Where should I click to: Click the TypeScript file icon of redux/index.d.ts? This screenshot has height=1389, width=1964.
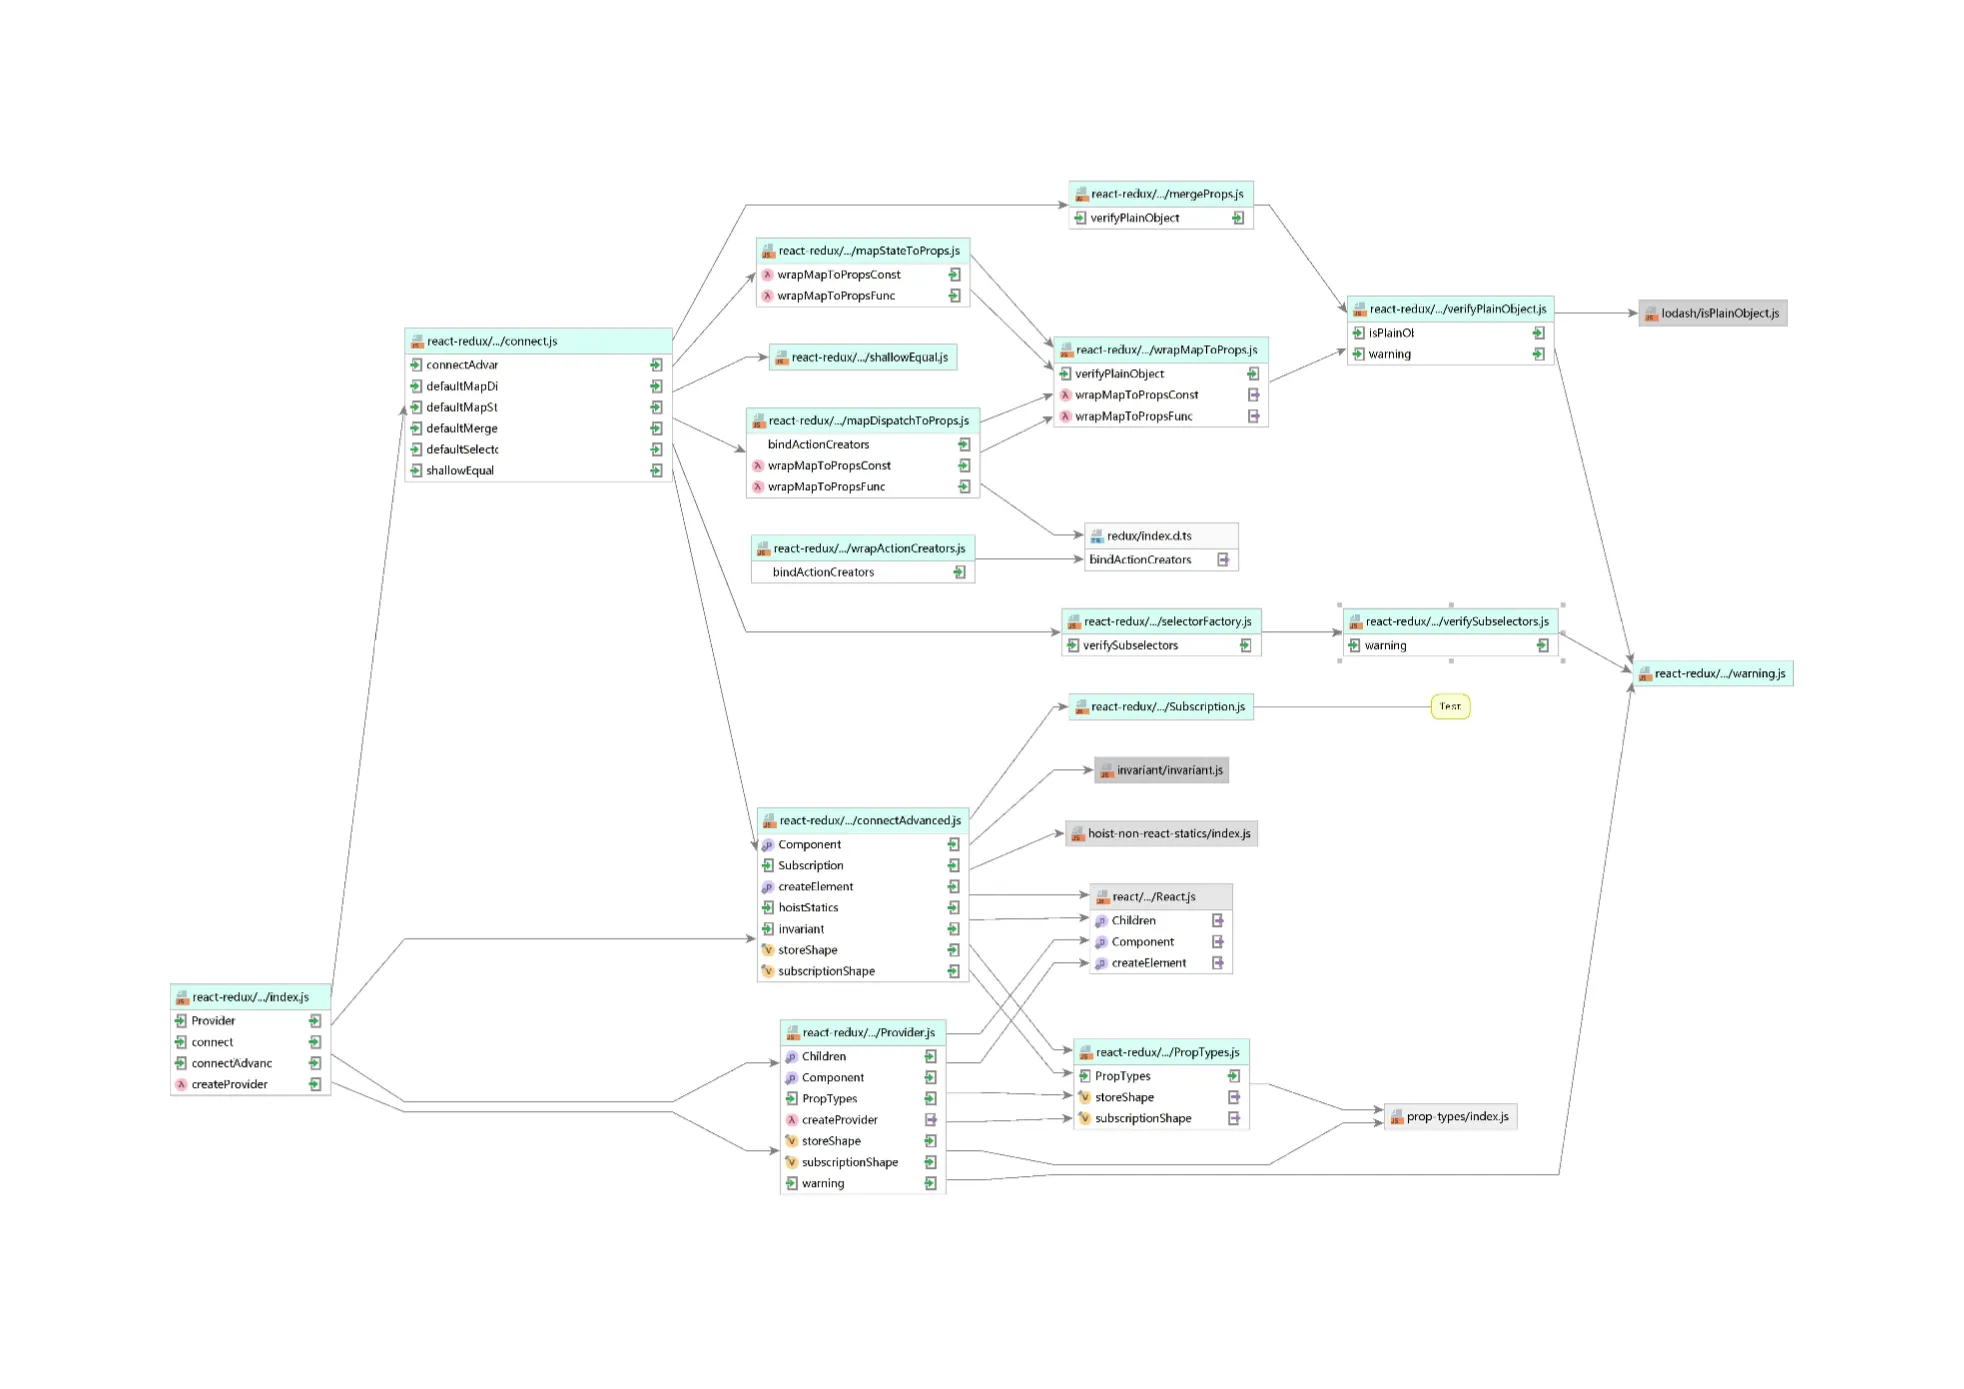[1097, 537]
